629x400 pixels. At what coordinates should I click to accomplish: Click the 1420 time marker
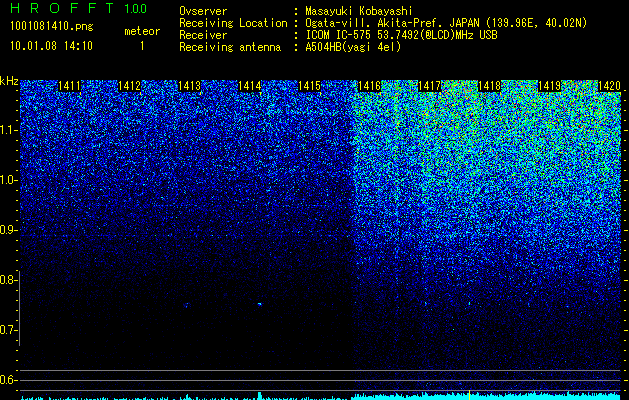point(609,86)
